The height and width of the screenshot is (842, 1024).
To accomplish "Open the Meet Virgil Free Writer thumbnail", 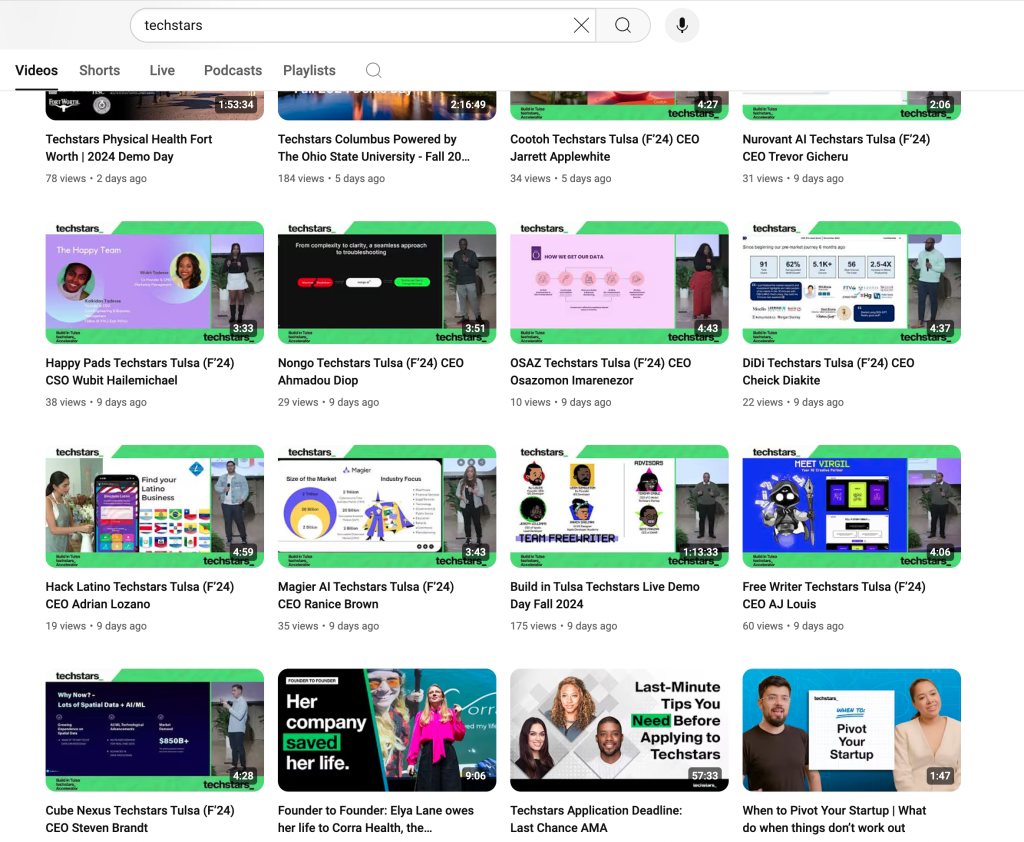I will click(851, 506).
